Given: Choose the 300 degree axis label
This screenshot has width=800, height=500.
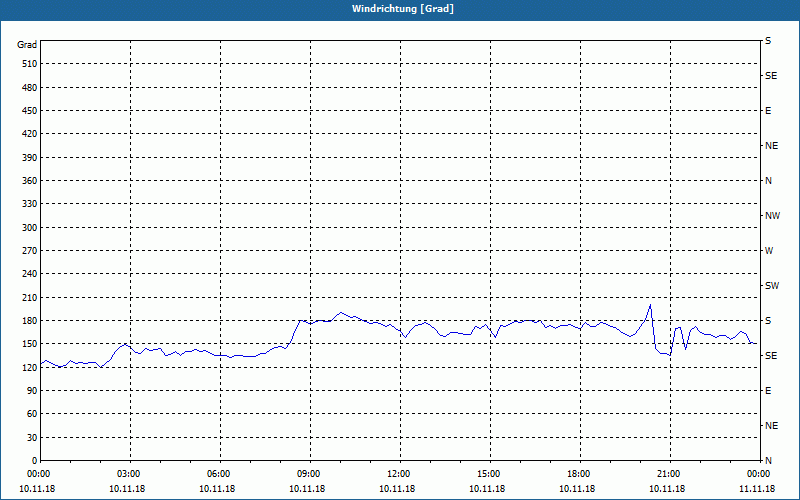Looking at the screenshot, I should pos(30,228).
